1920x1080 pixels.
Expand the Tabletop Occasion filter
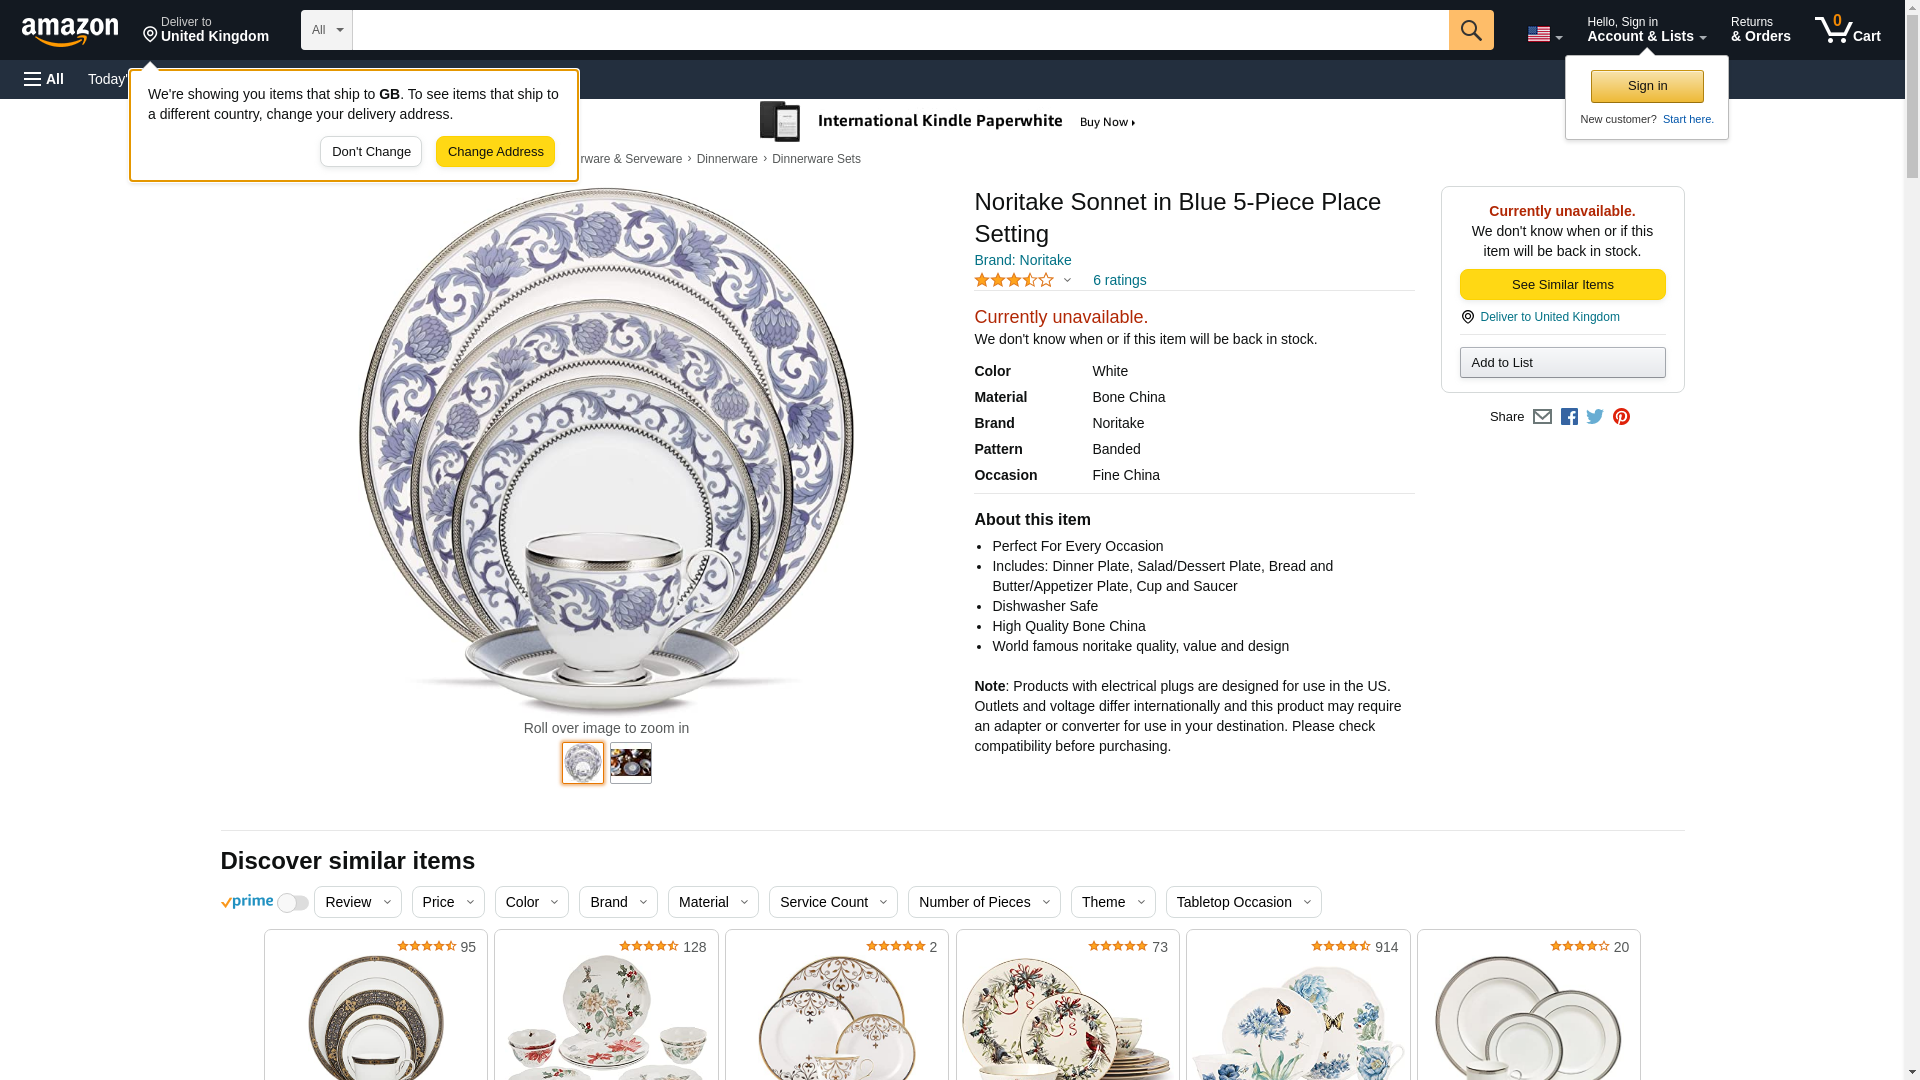point(1243,902)
